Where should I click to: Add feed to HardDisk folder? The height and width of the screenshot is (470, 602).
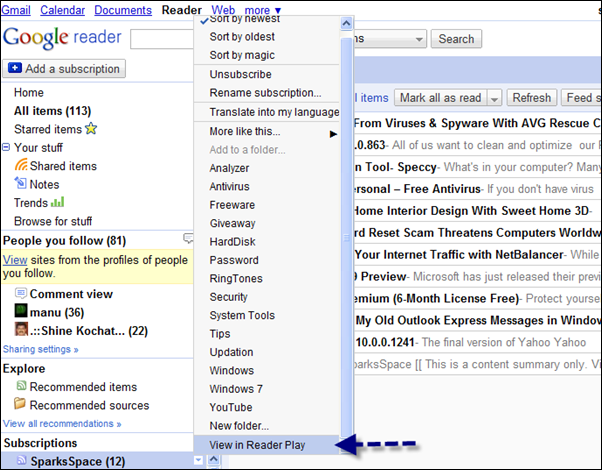[x=233, y=242]
